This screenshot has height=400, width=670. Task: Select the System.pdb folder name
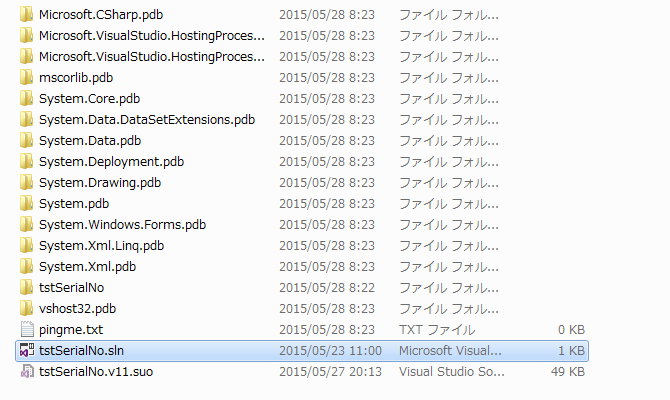[x=74, y=204]
